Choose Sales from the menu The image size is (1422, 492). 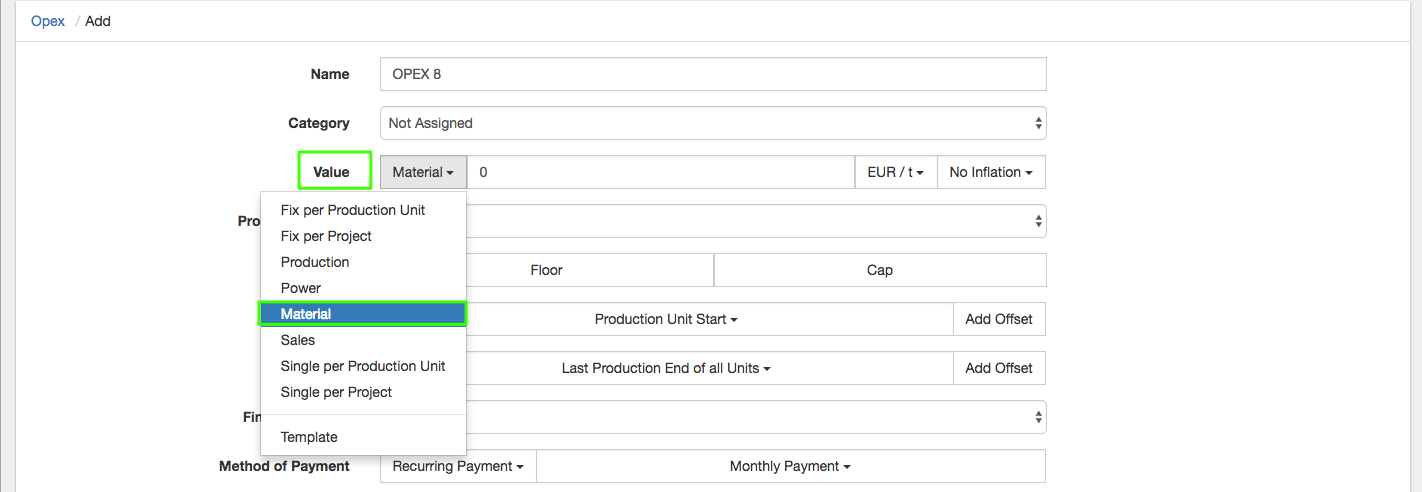298,340
